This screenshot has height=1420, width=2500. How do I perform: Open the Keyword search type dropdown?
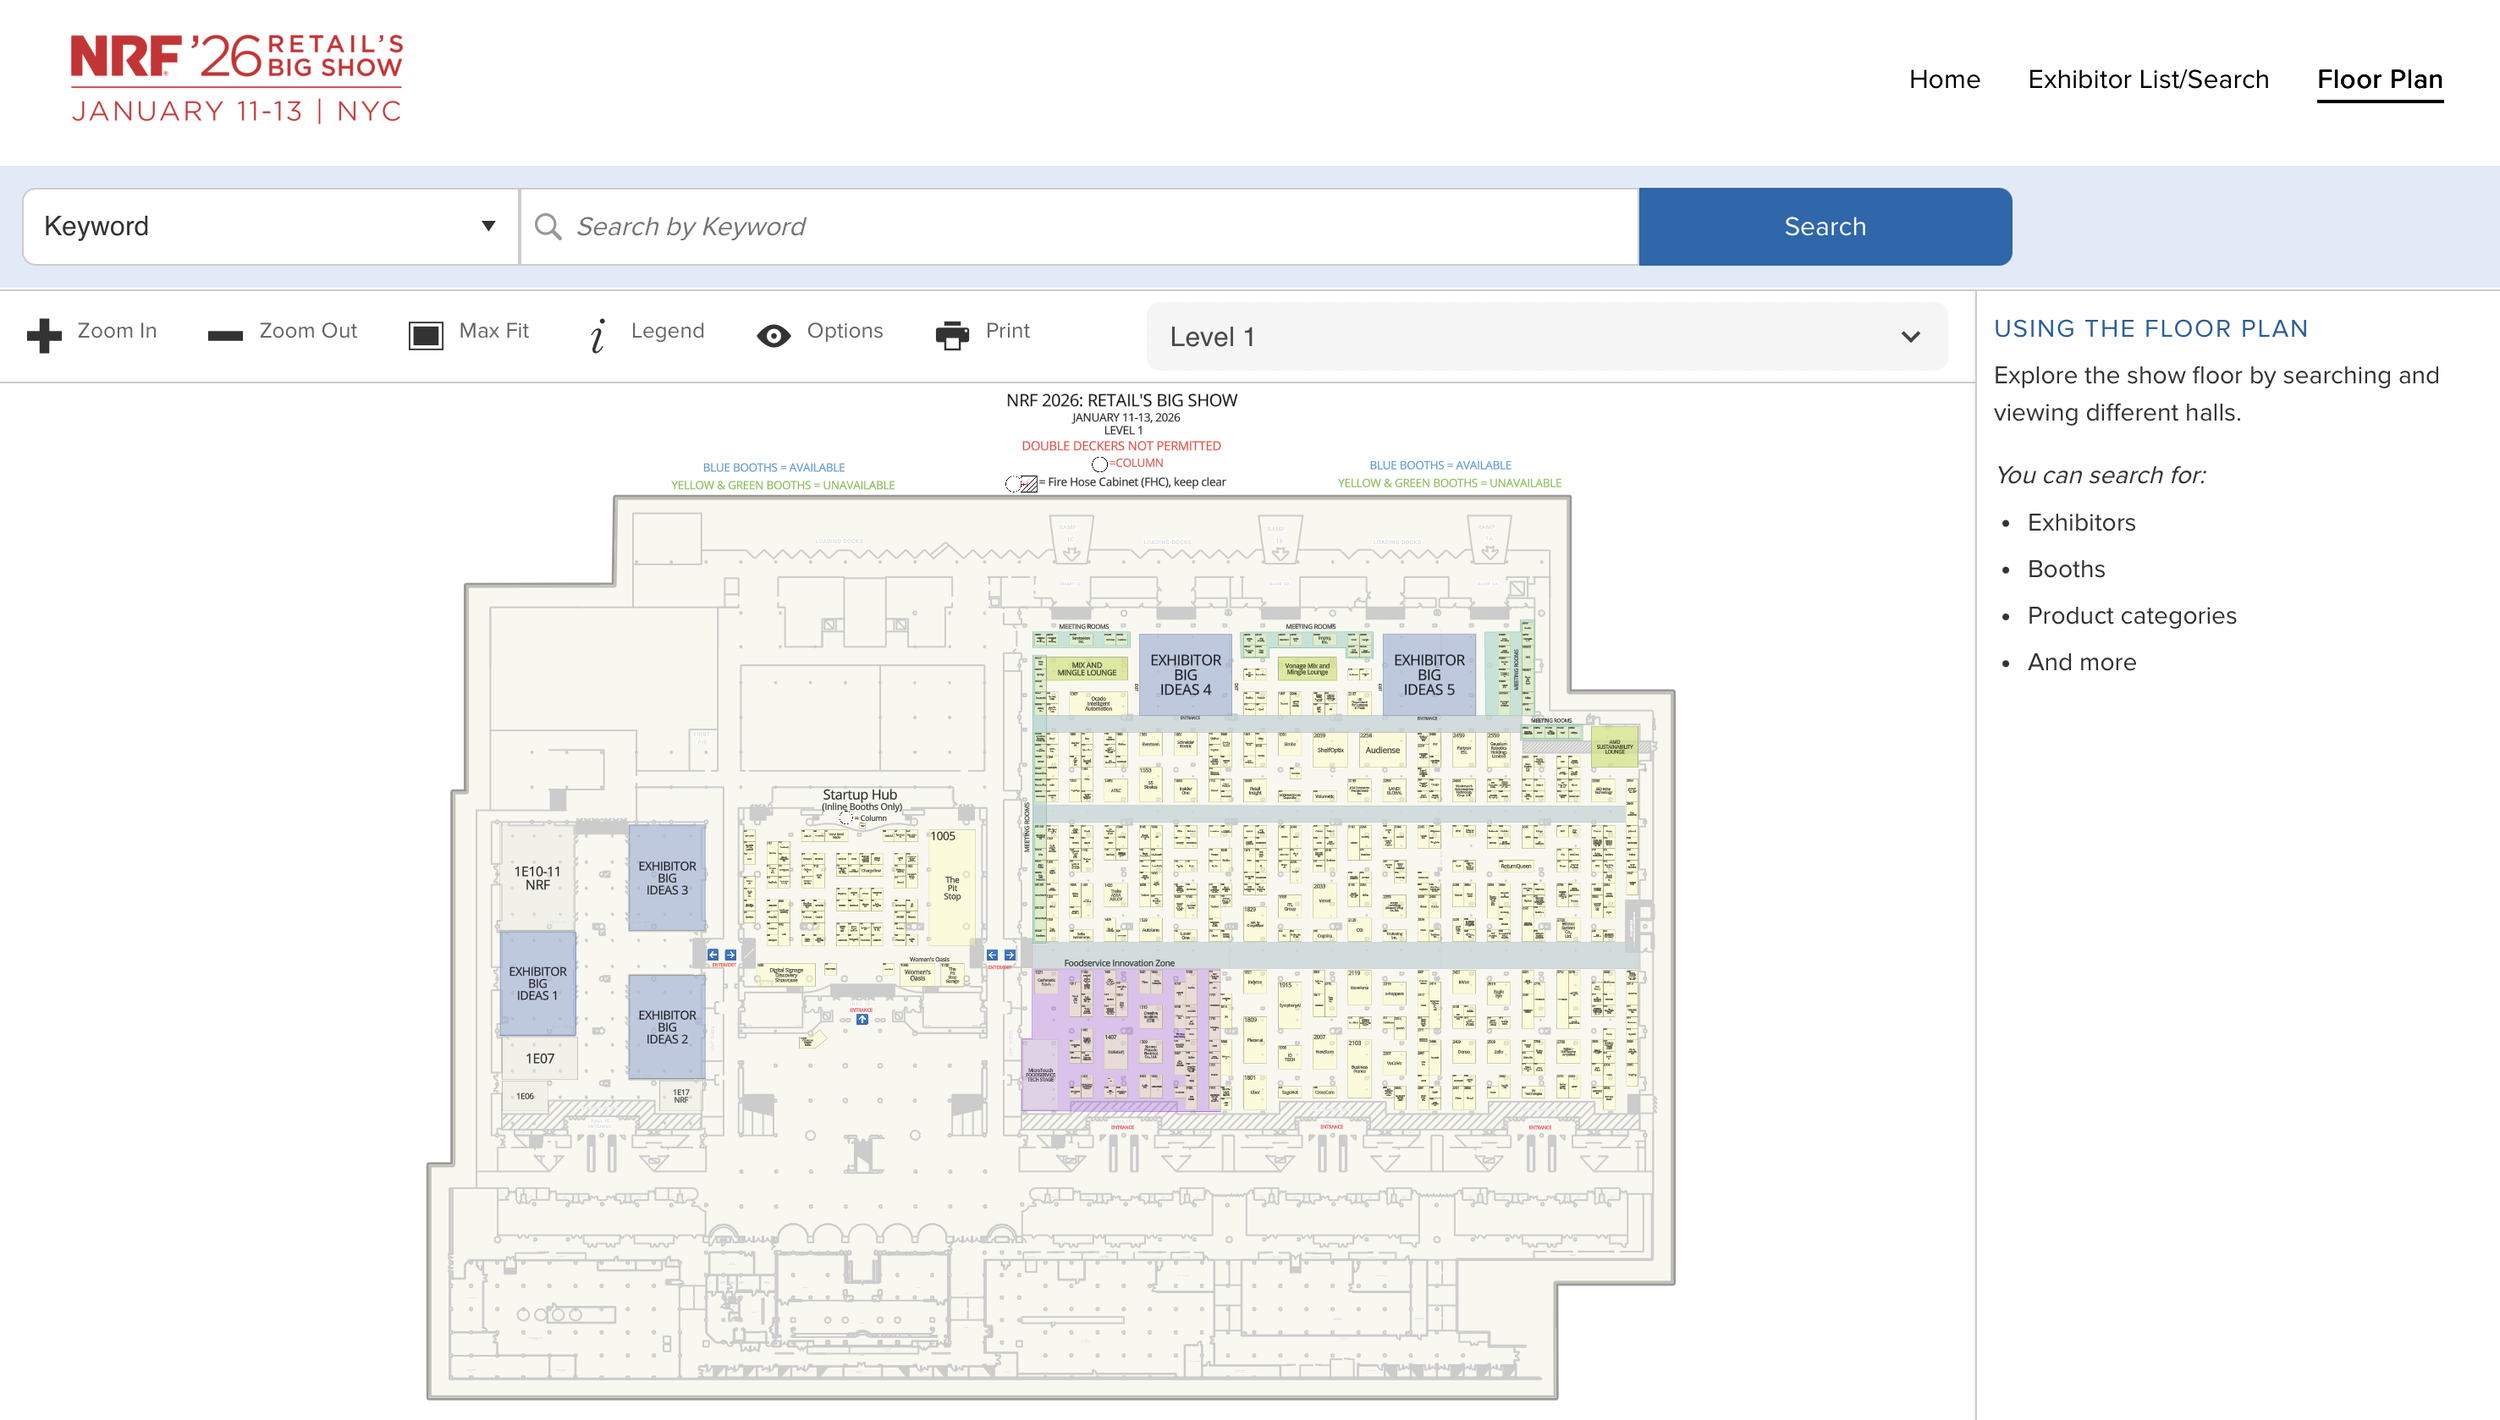pos(270,227)
